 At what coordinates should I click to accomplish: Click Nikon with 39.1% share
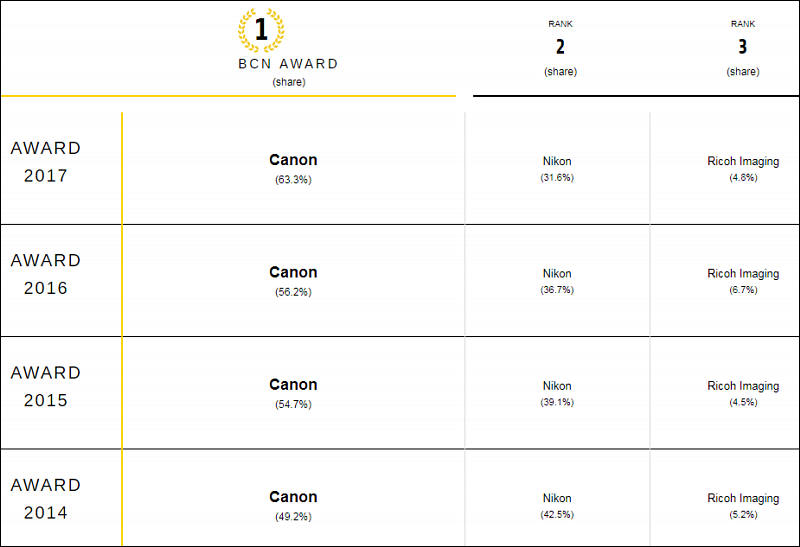tap(557, 386)
